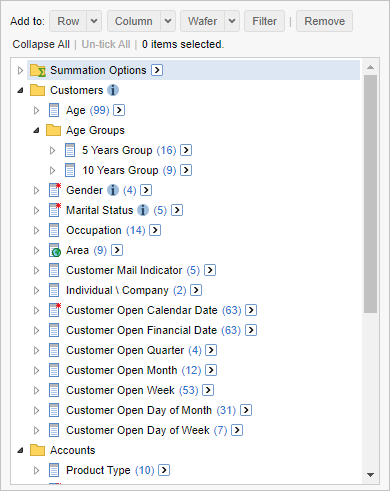Click the scrollbar down arrow
This screenshot has width=390, height=491.
tap(370, 475)
